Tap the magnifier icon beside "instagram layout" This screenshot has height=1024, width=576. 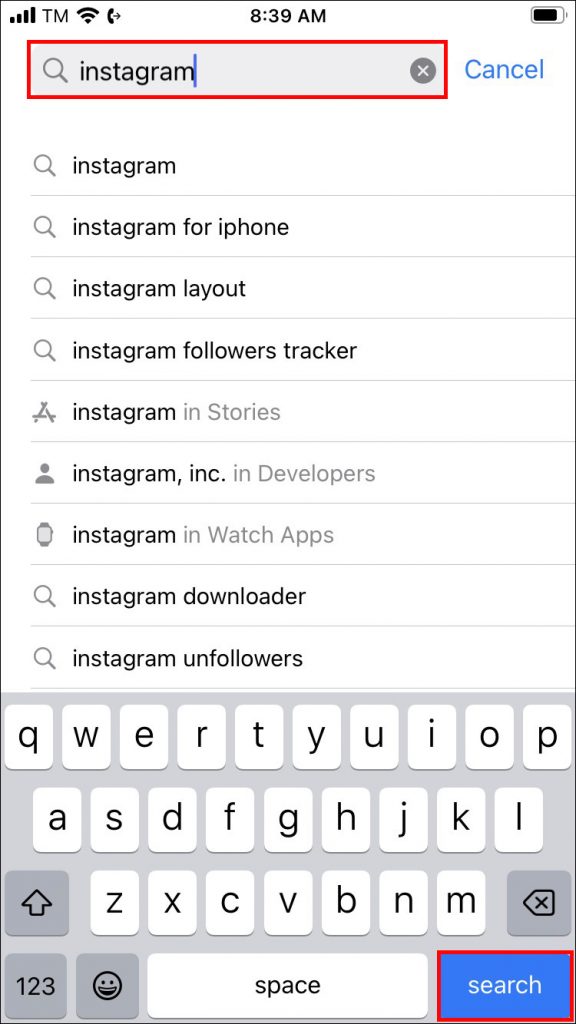pyautogui.click(x=44, y=288)
